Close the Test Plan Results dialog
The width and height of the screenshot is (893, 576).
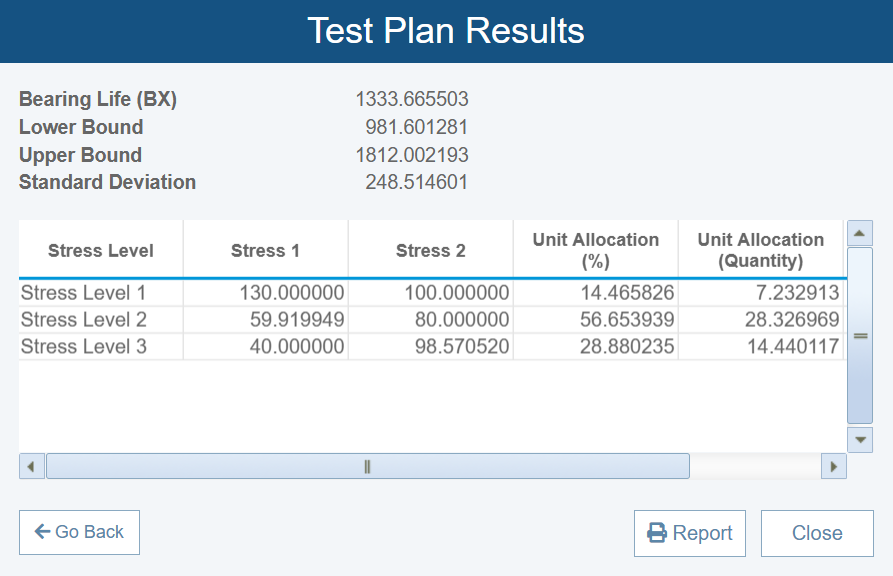click(817, 533)
